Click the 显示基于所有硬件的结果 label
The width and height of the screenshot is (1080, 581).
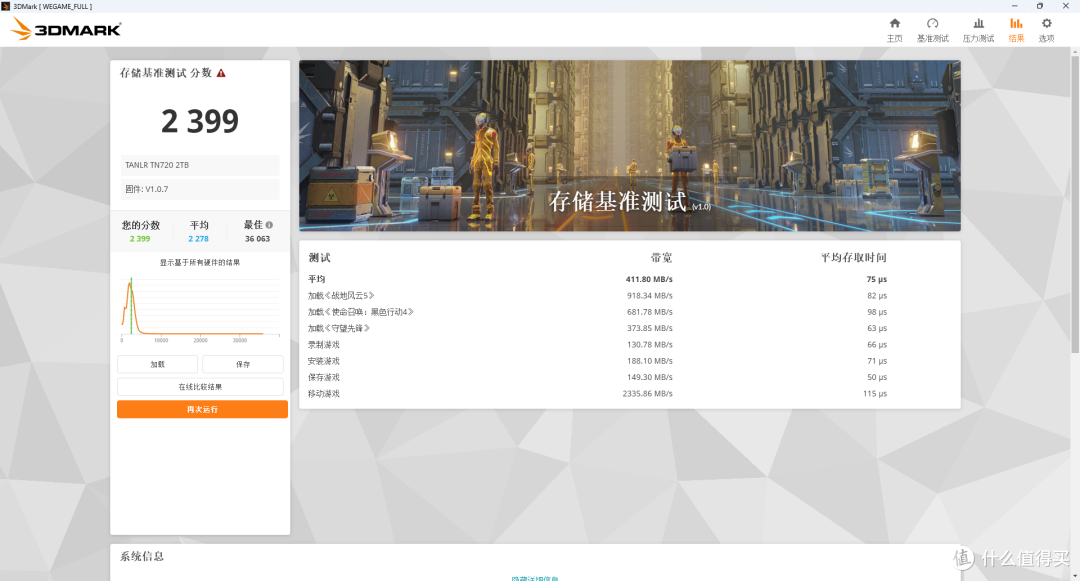tap(200, 262)
